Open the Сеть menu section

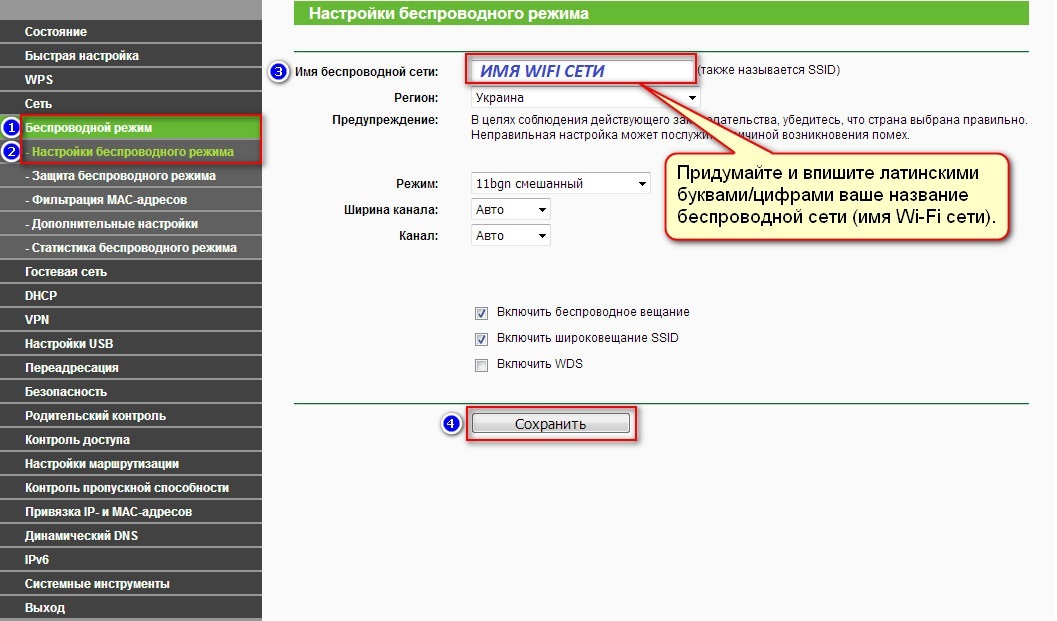click(131, 104)
